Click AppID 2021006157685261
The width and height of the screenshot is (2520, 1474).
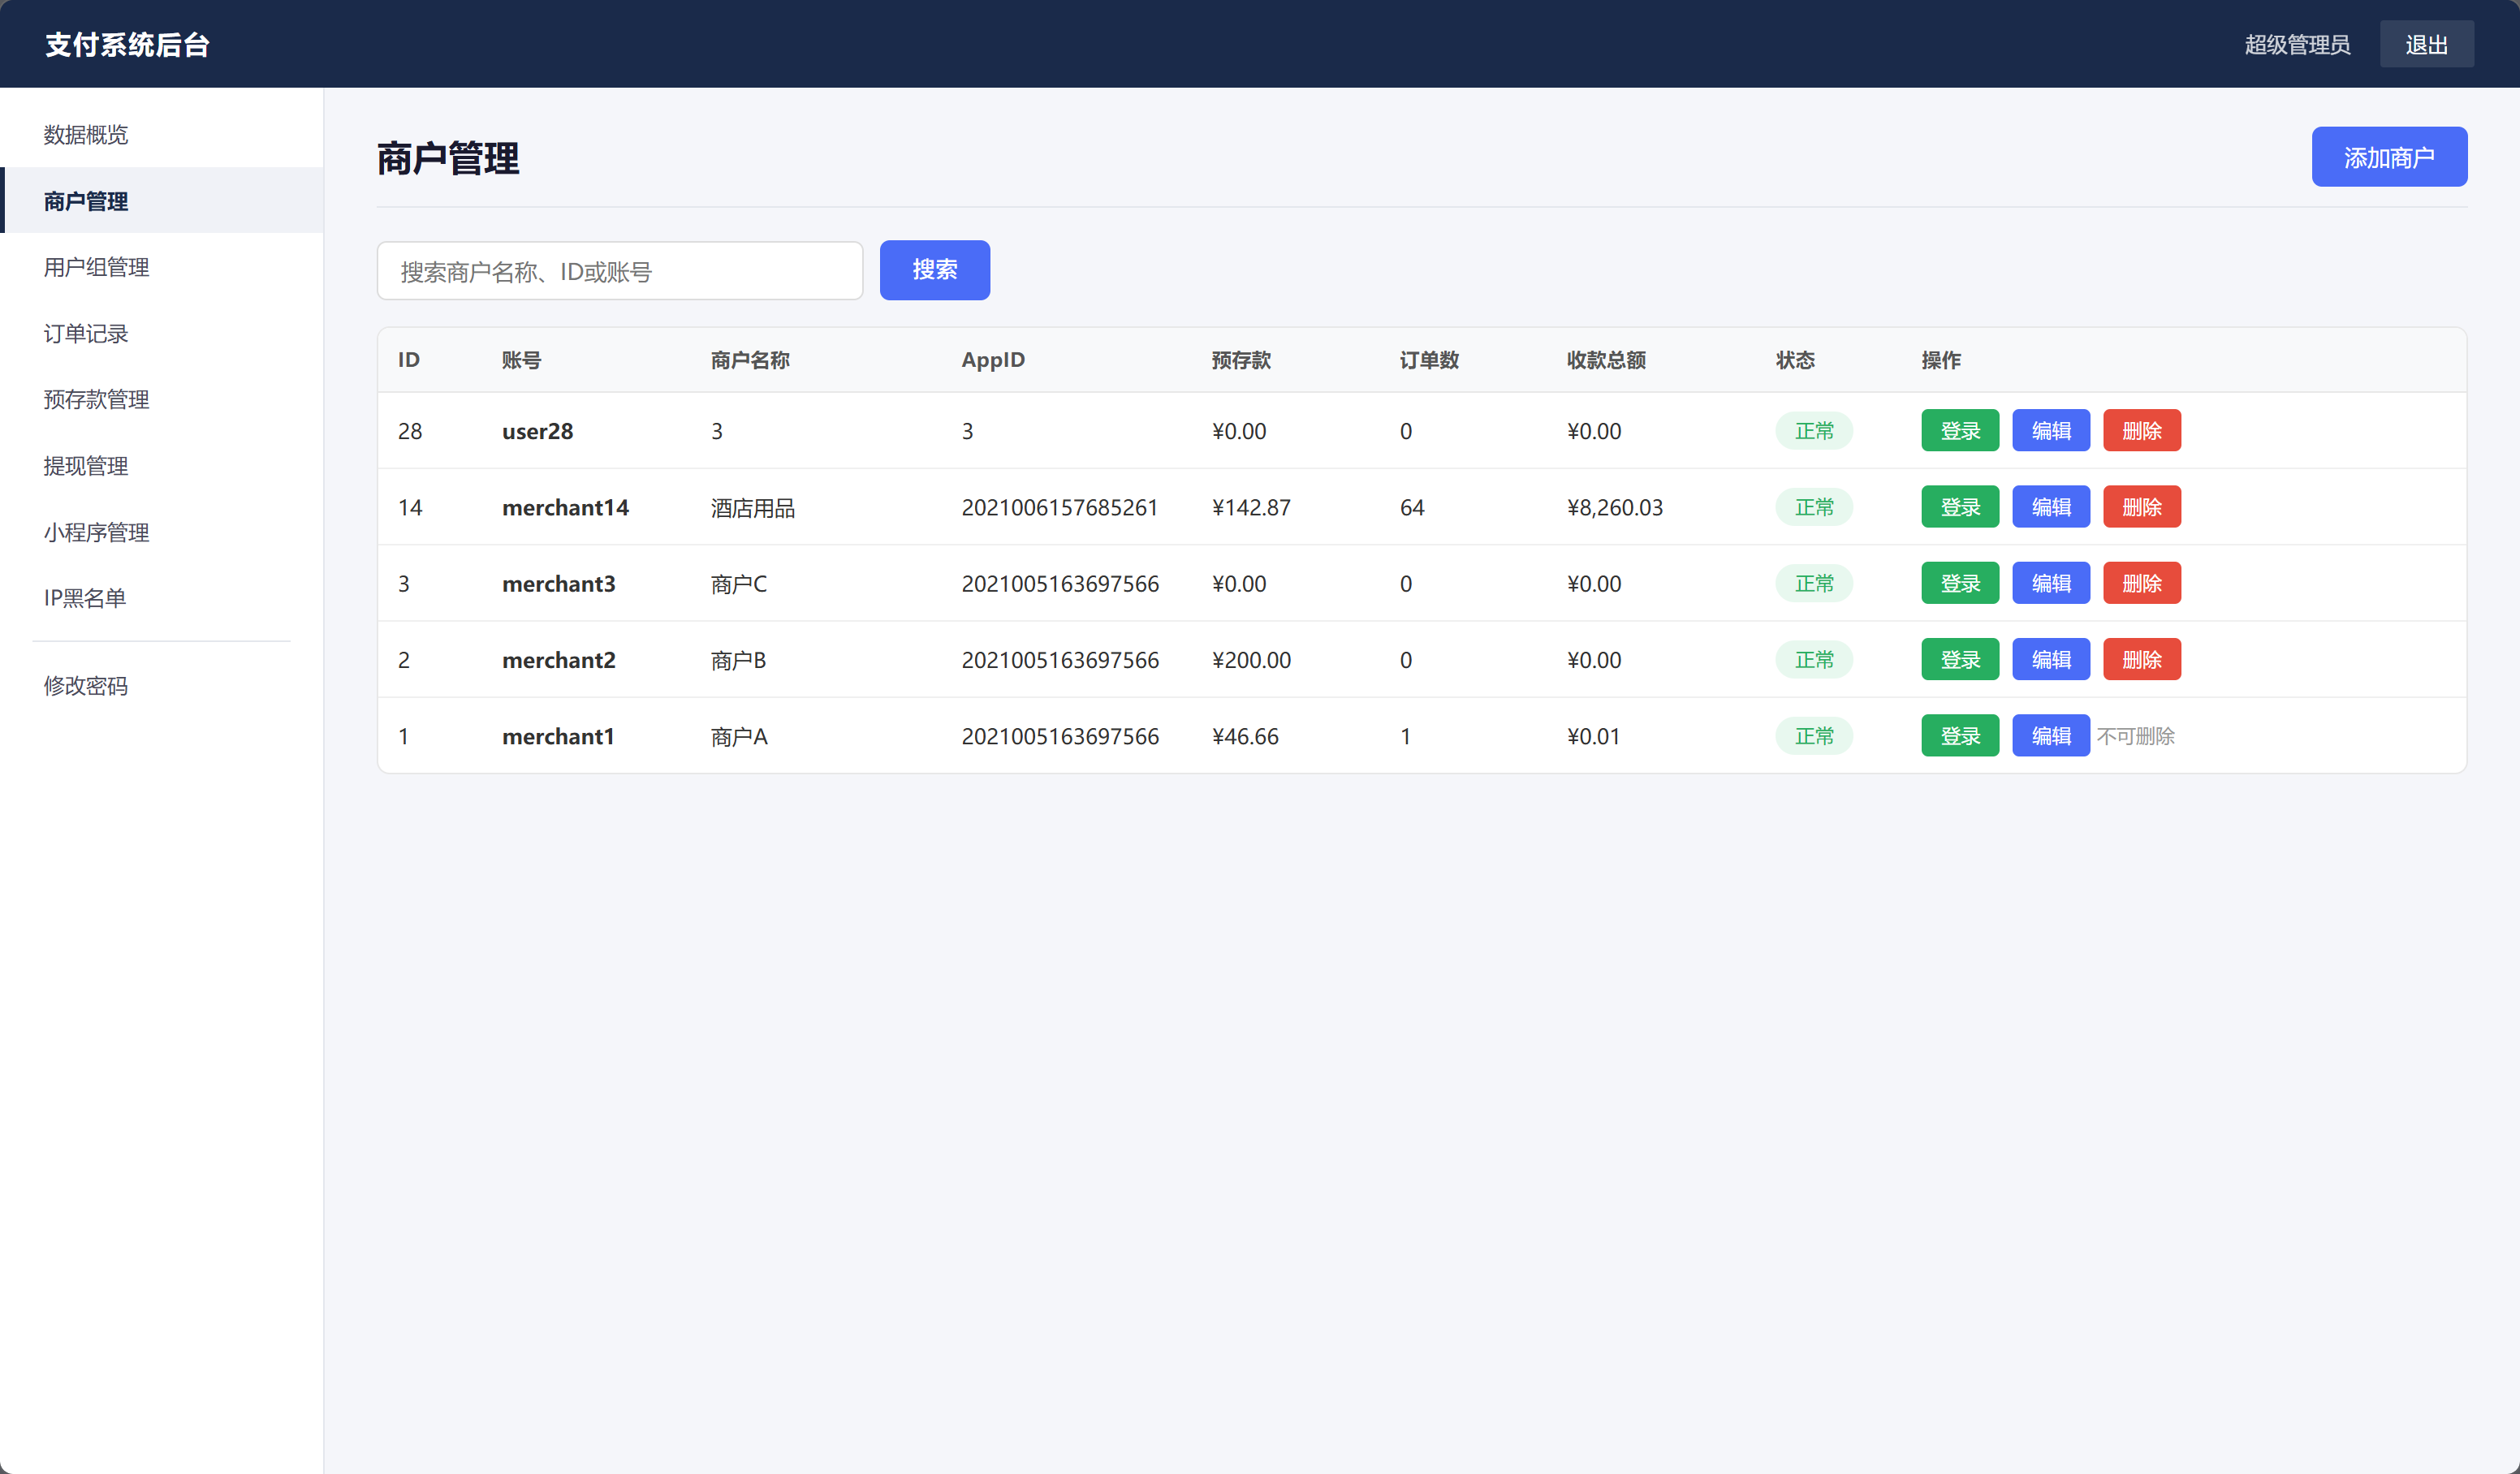1059,507
